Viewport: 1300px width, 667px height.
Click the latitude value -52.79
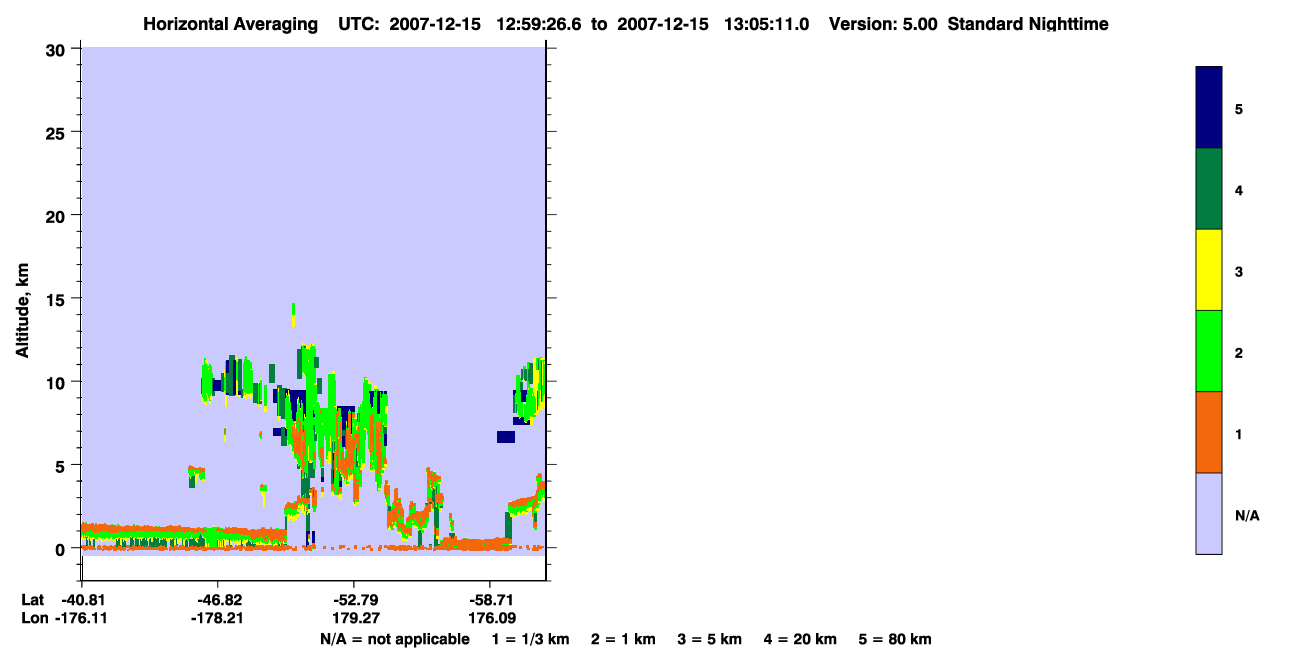[354, 600]
